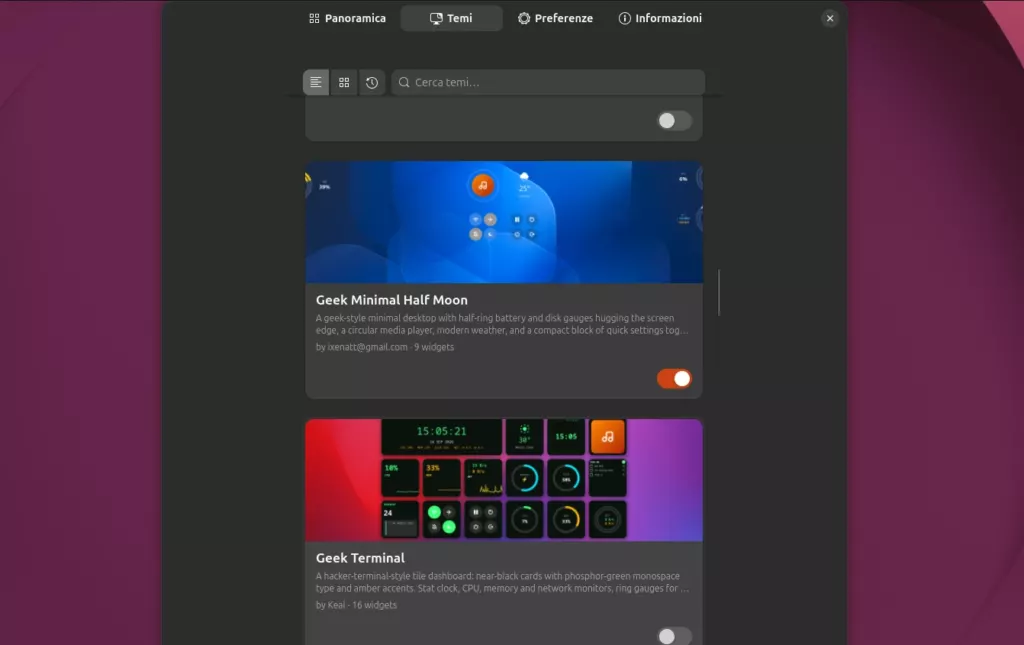1024x645 pixels.
Task: Open the Panoramica tab
Action: pos(347,18)
